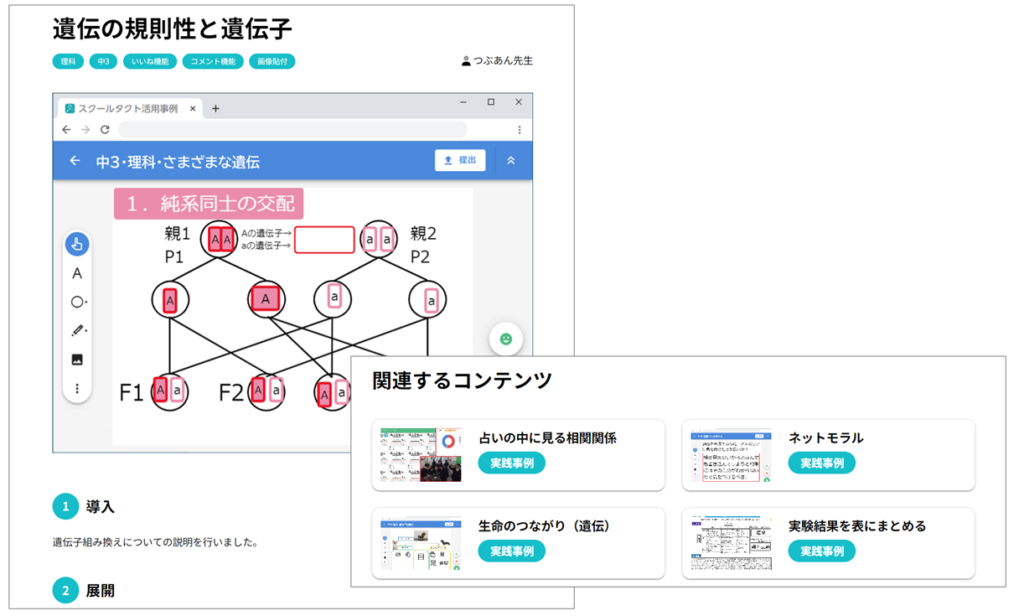Click the 提出 submit button
This screenshot has height=616, width=1024.
460,160
